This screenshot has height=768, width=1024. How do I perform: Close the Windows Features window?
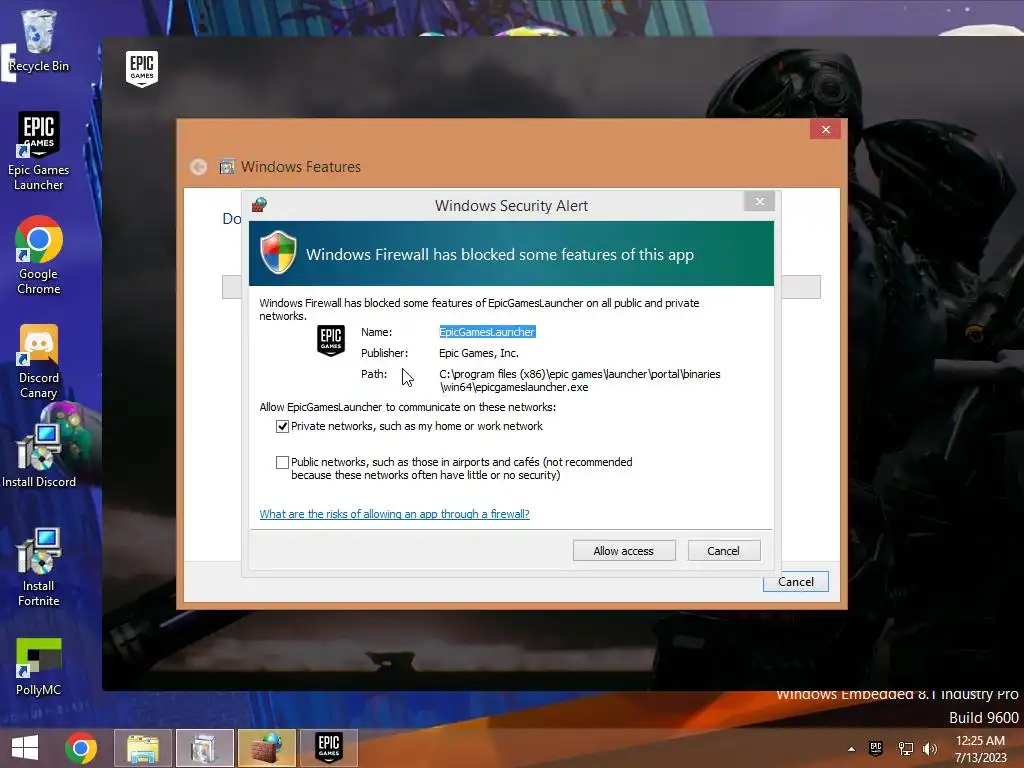(826, 129)
